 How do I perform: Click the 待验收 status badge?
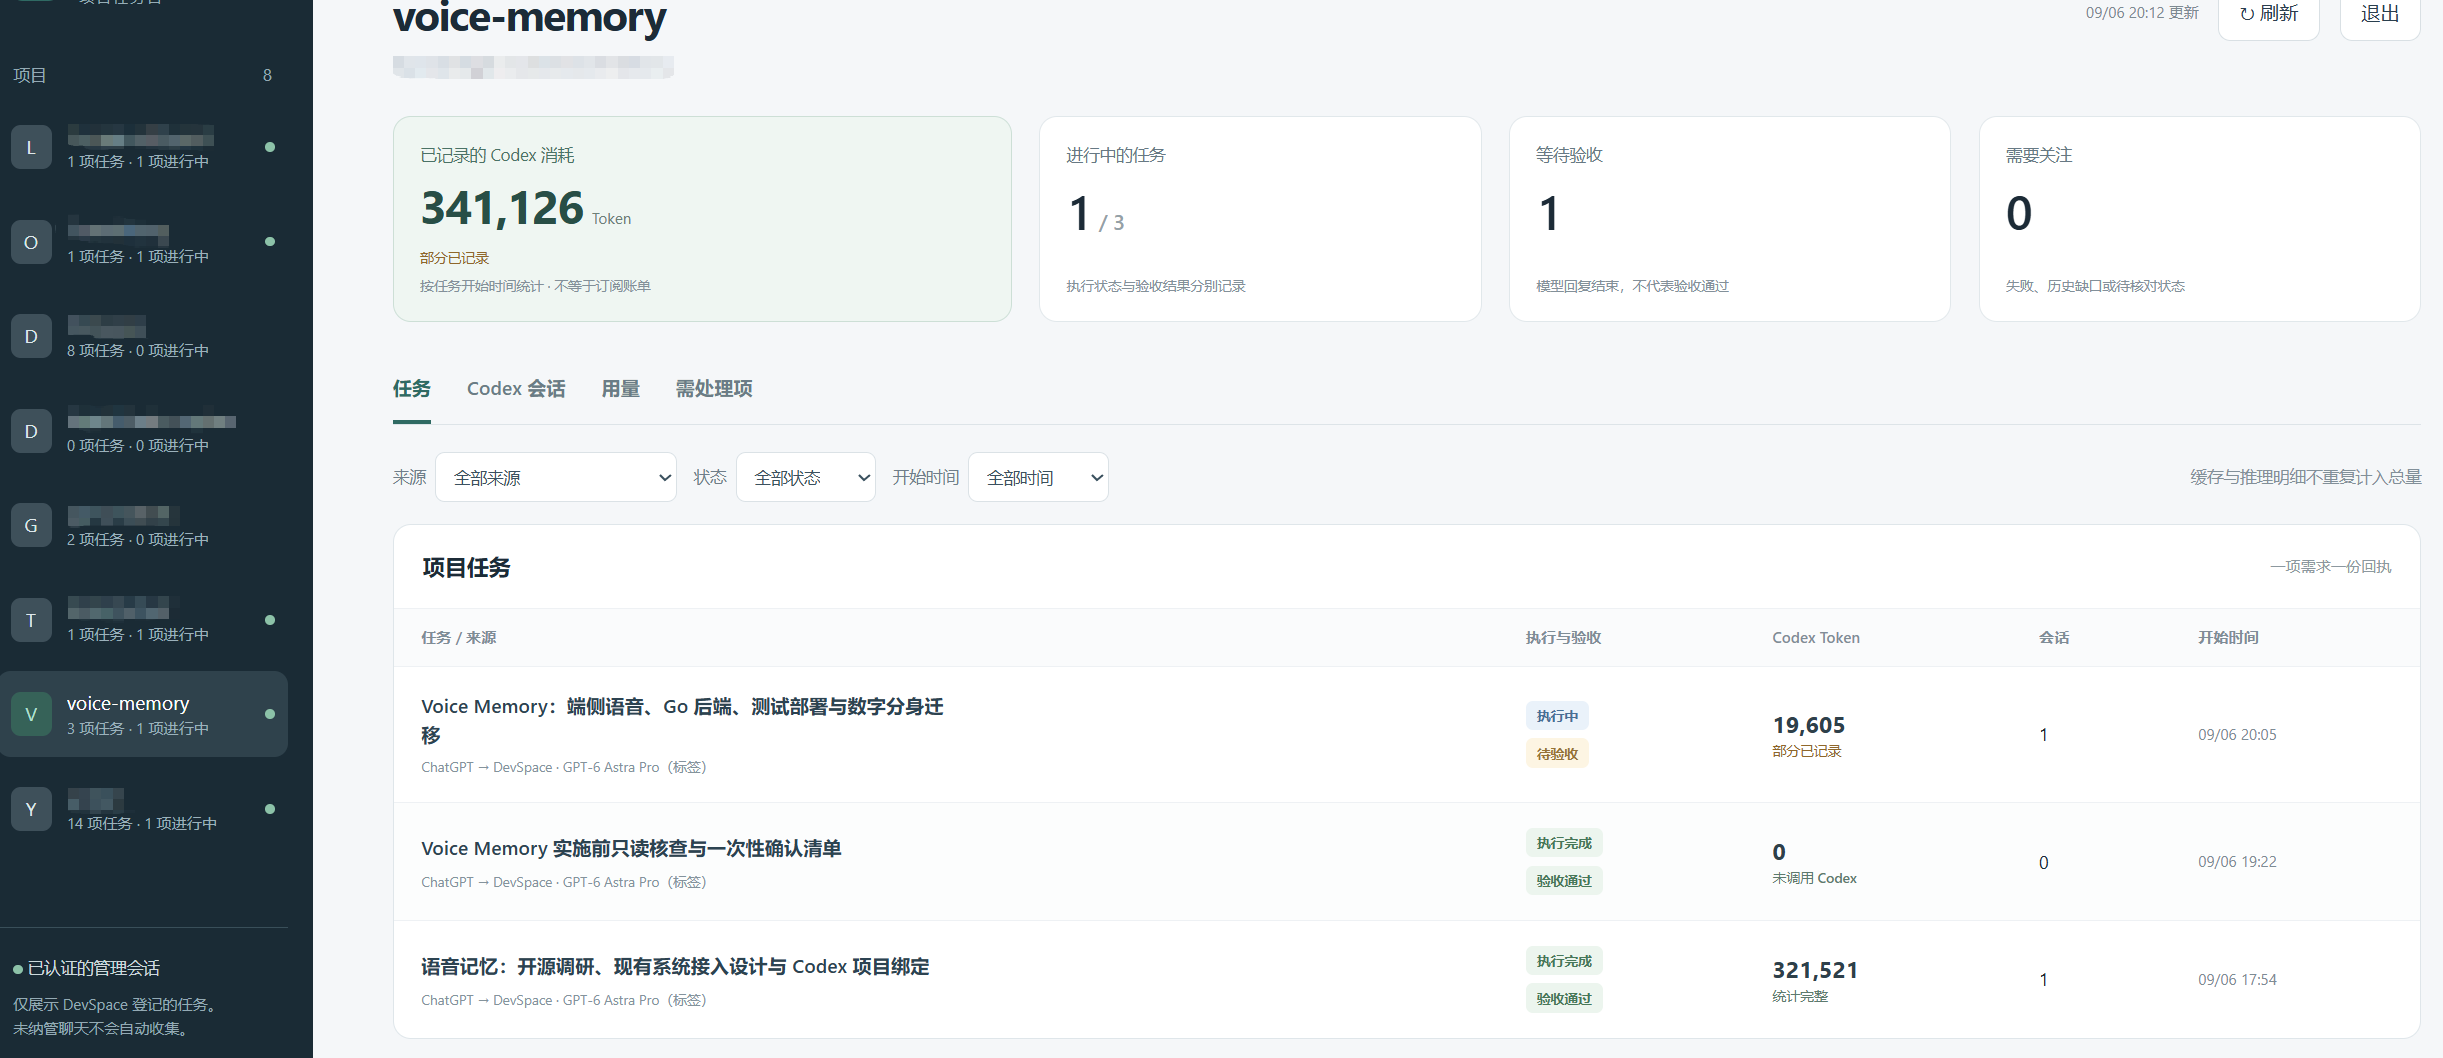[x=1557, y=754]
